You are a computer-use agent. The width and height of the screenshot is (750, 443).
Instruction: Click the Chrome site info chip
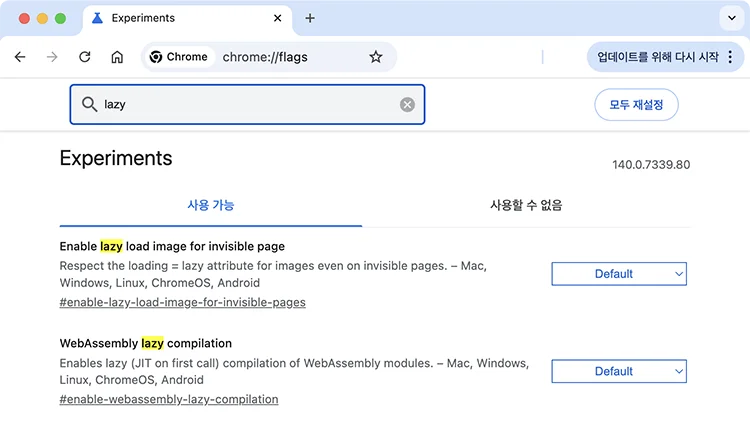[x=178, y=57]
